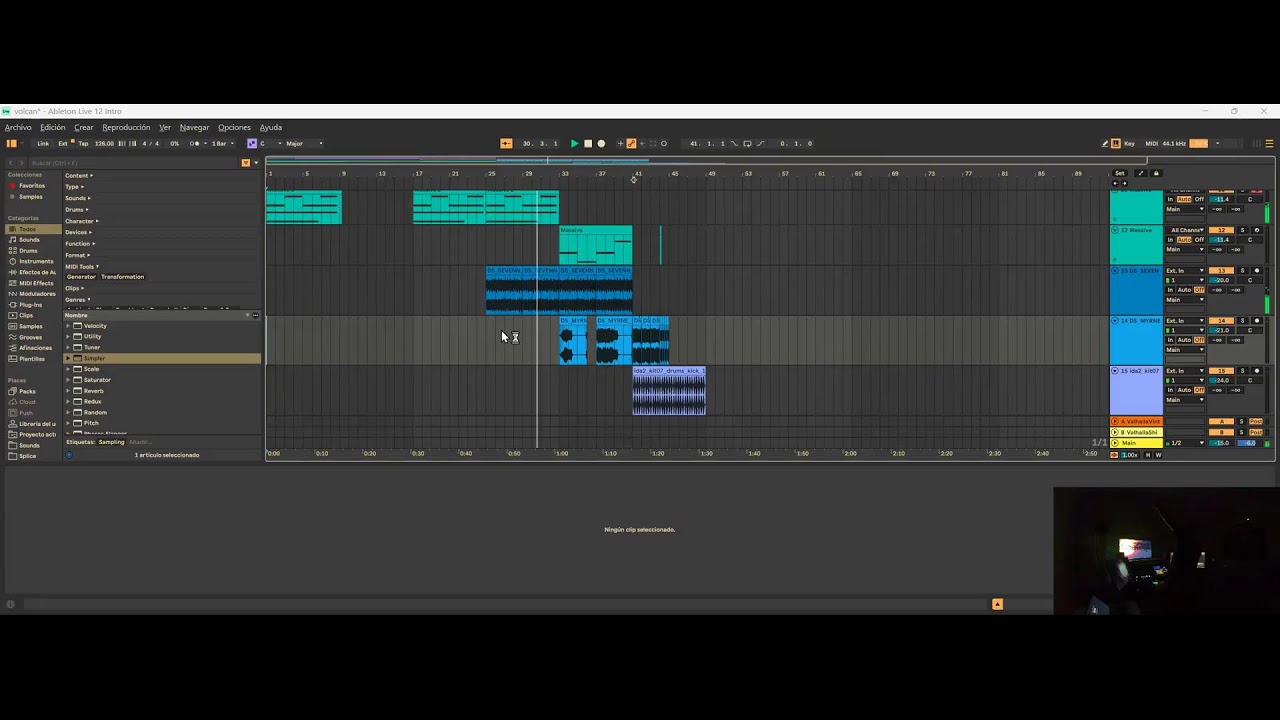Expand the Reverb device in list
Image resolution: width=1280 pixels, height=720 pixels.
[68, 391]
